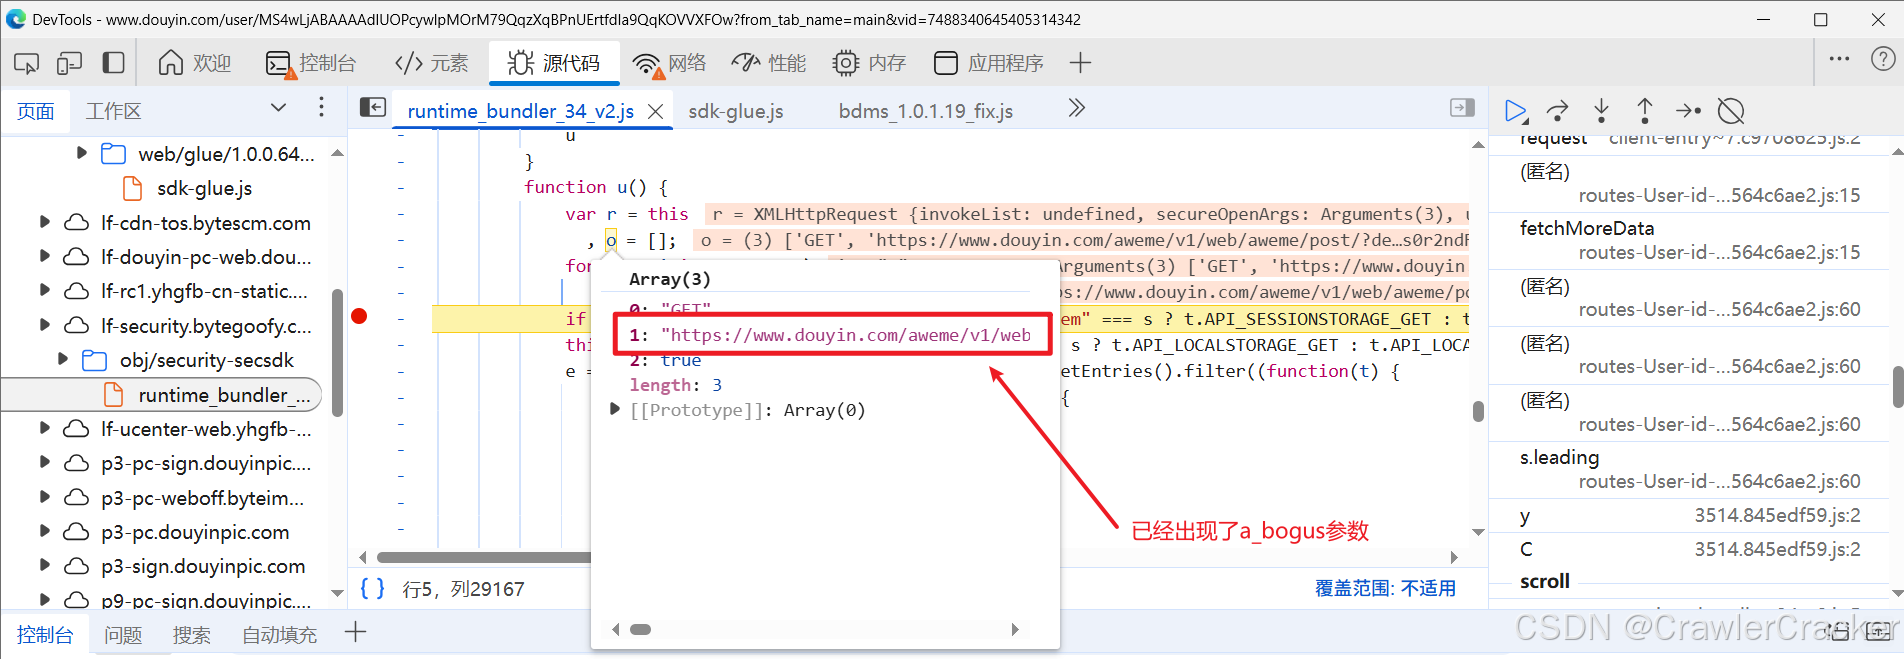Image resolution: width=1904 pixels, height=659 pixels.
Task: Click popup horizontal scrollbar thumb
Action: (640, 629)
